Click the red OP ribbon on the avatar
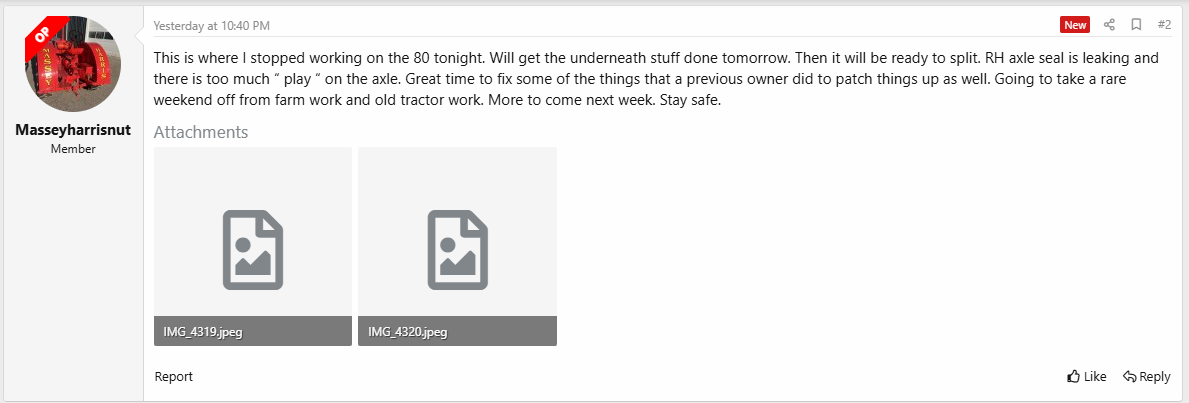 tap(40, 36)
